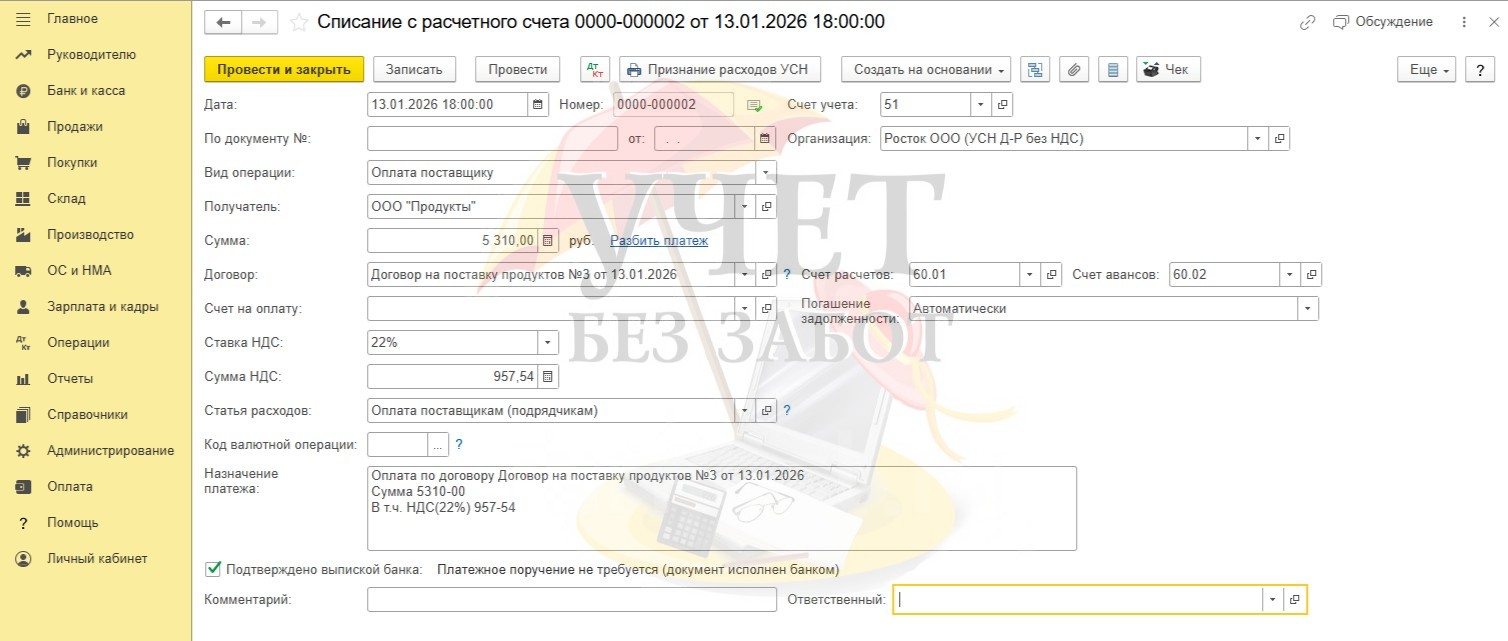Expand the Получатель dropdown

pyautogui.click(x=744, y=206)
